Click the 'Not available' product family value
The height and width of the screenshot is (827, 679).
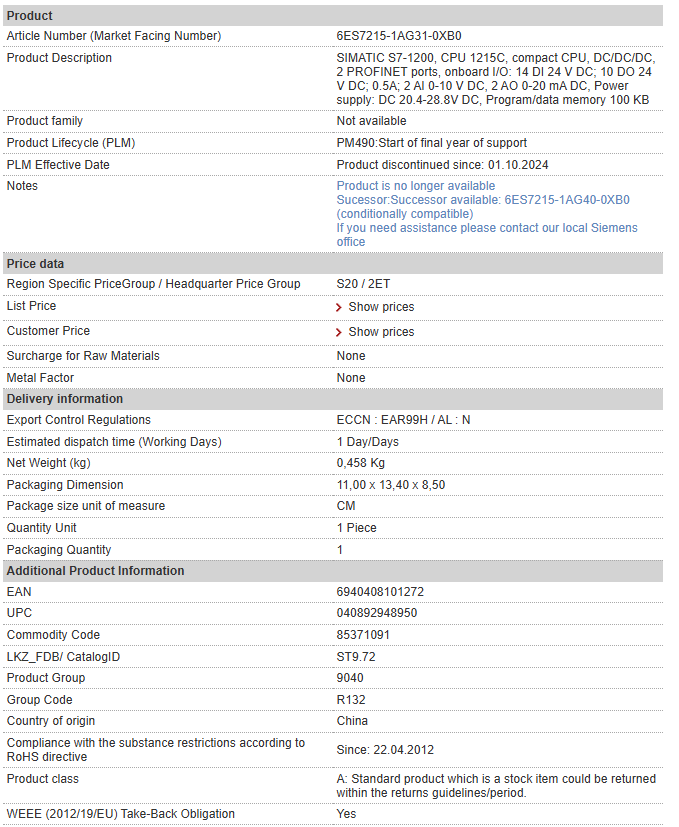click(x=371, y=121)
